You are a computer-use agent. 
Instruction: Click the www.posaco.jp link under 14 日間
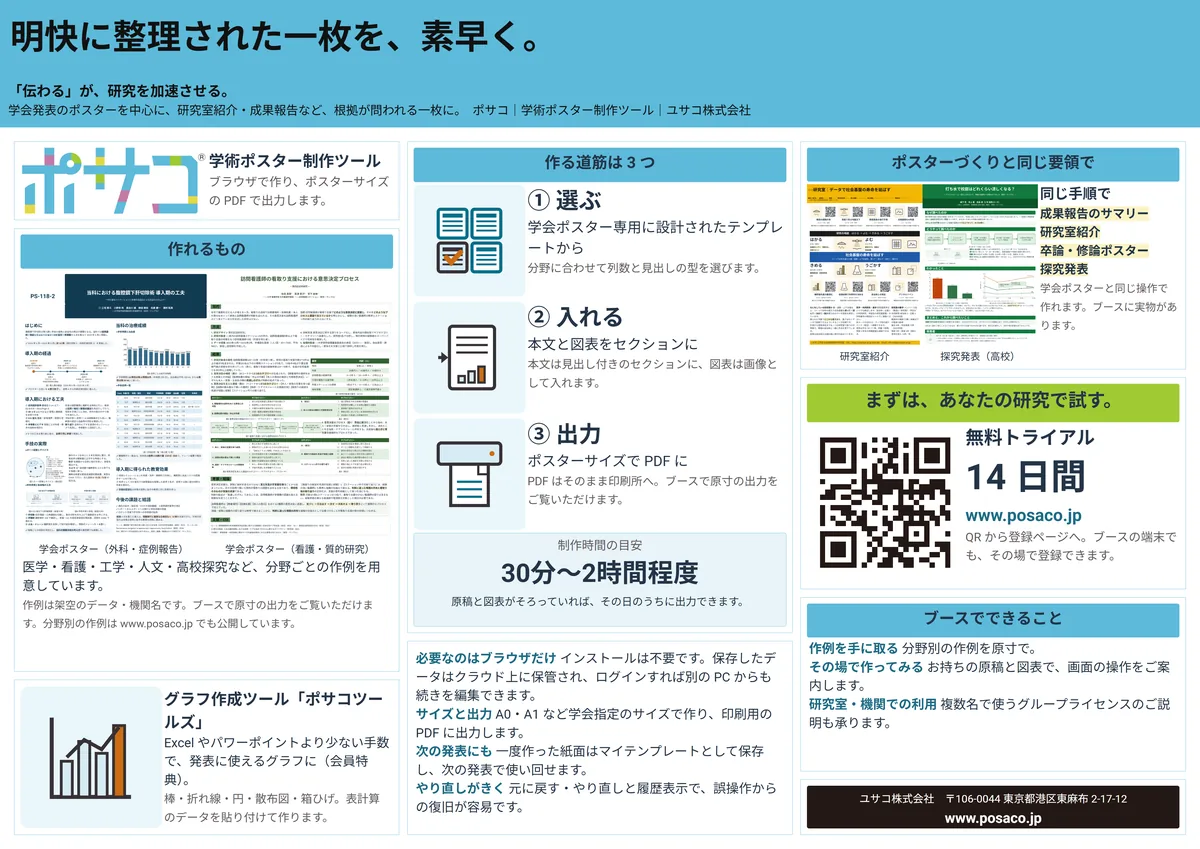1023,516
